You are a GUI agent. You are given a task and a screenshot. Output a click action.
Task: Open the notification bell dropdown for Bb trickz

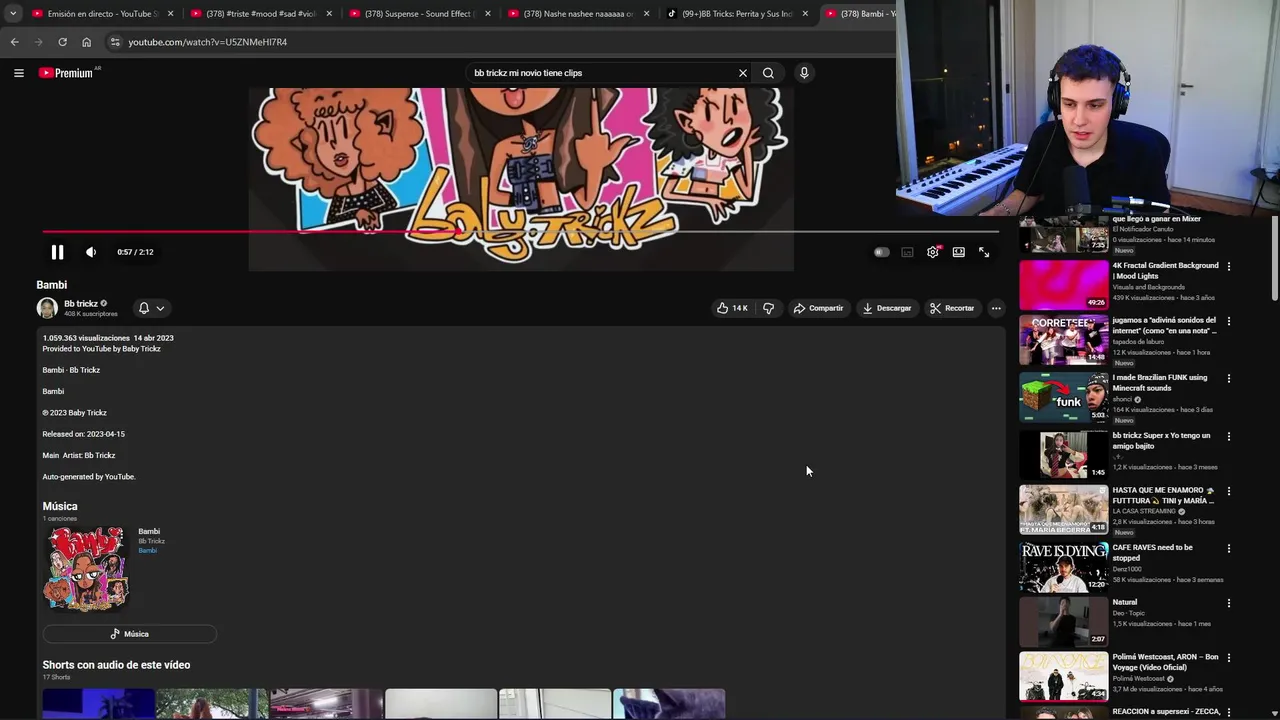(x=151, y=308)
